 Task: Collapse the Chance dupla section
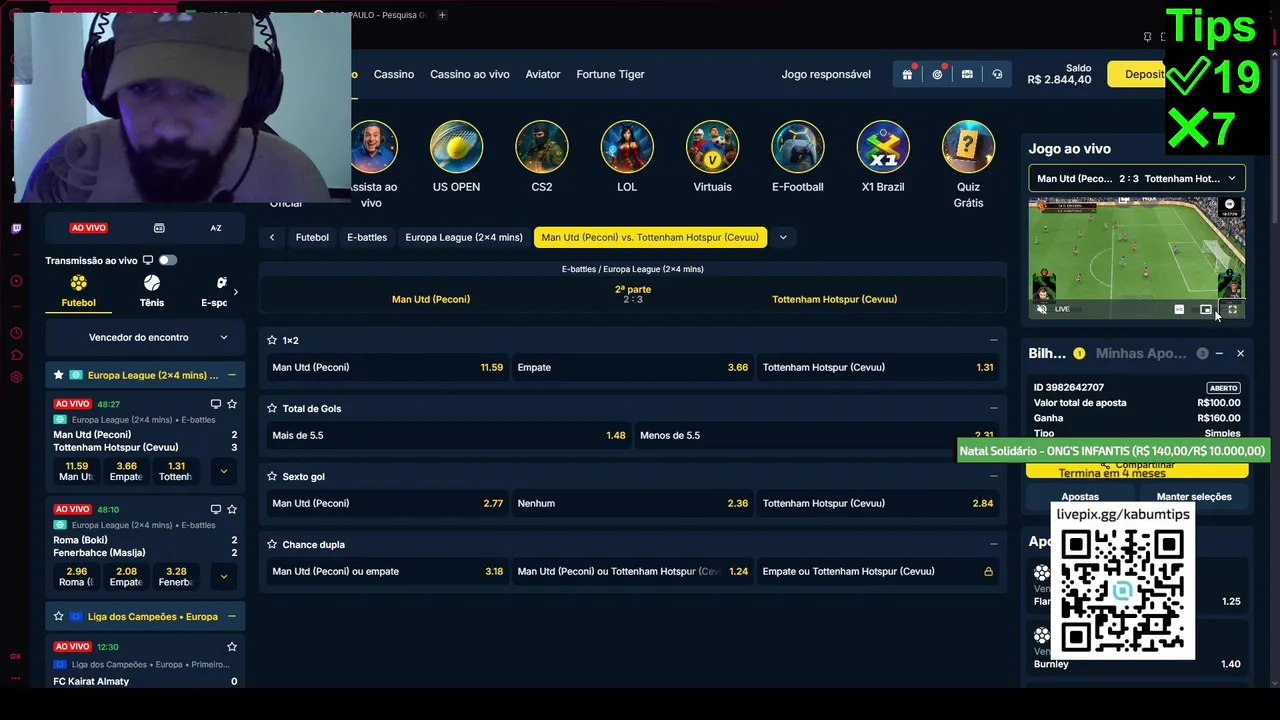(993, 544)
